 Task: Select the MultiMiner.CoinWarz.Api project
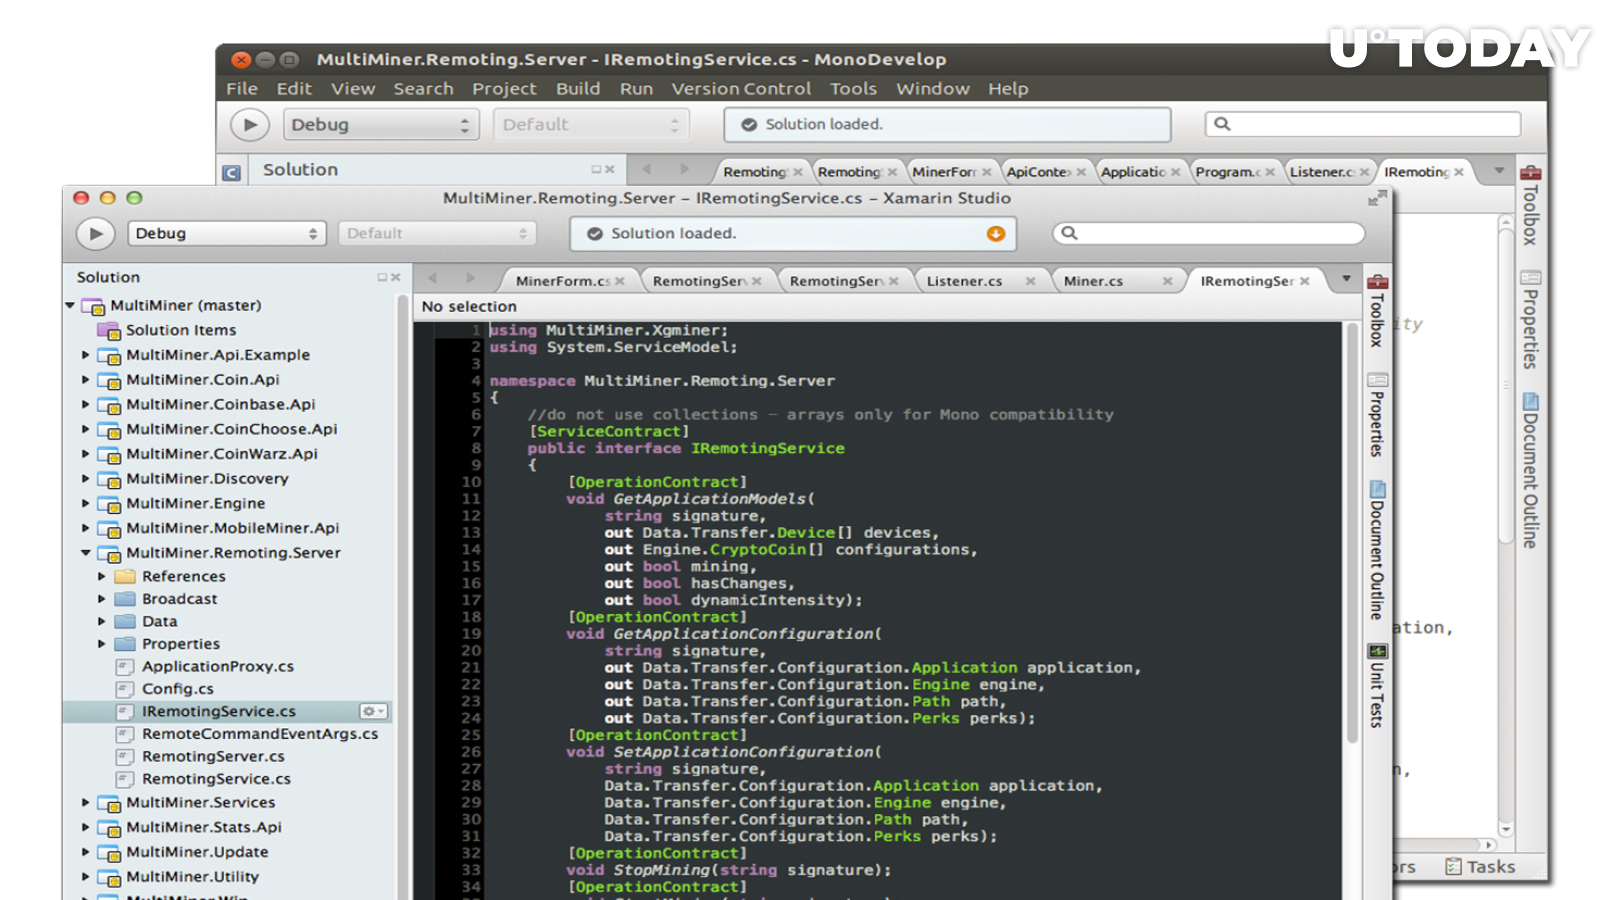(222, 453)
